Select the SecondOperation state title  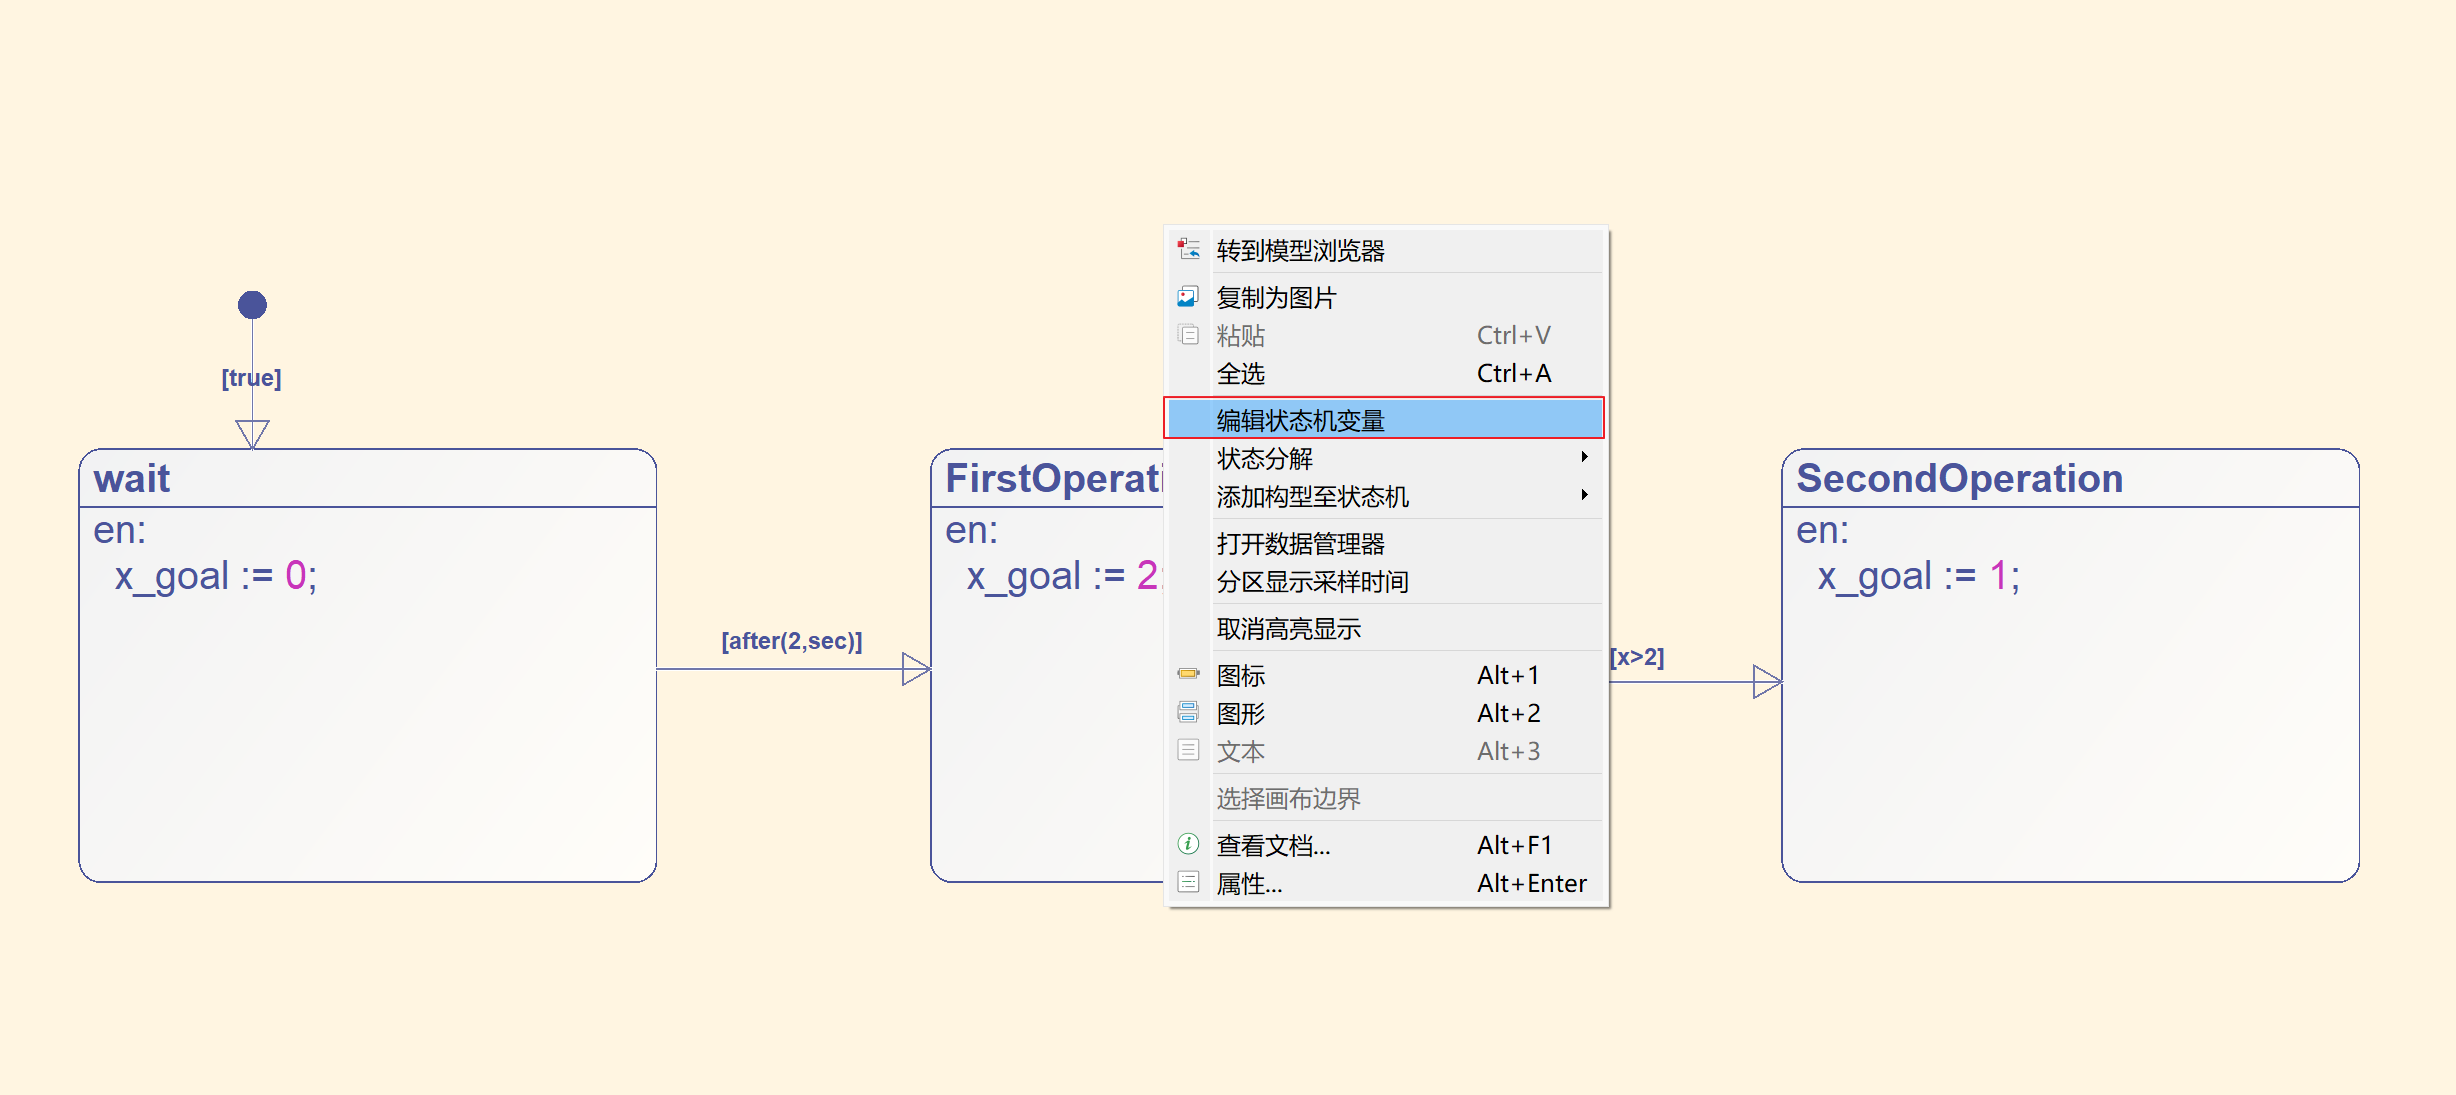1959,479
